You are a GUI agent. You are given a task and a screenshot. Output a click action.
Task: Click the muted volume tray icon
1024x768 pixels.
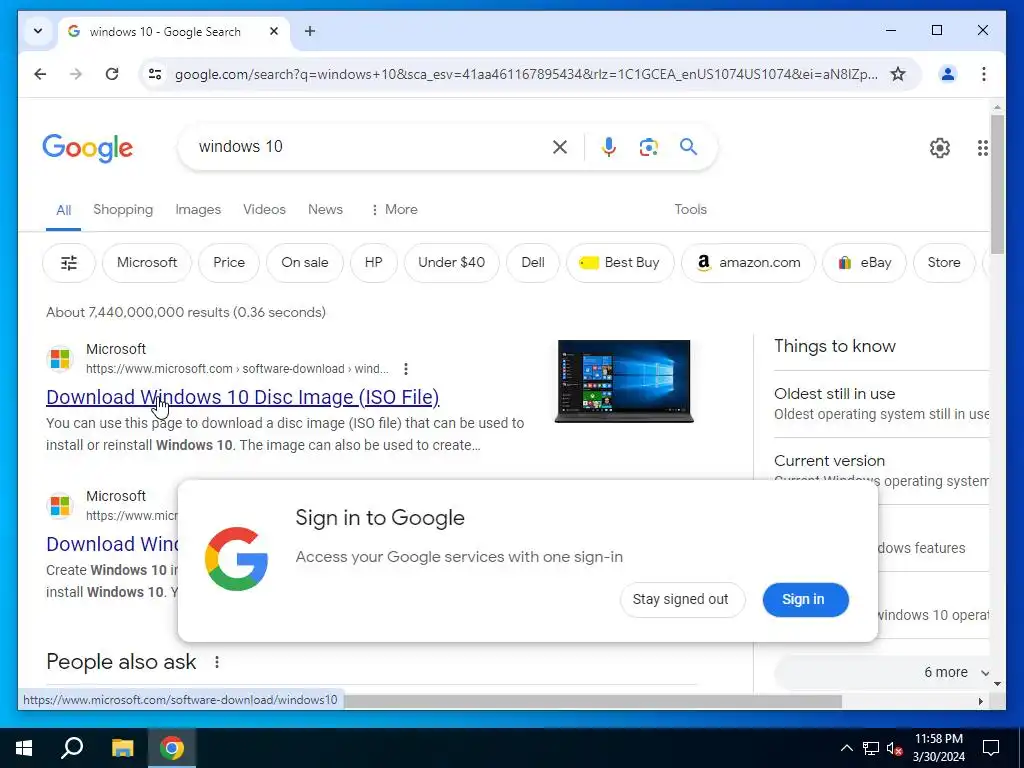pyautogui.click(x=894, y=748)
